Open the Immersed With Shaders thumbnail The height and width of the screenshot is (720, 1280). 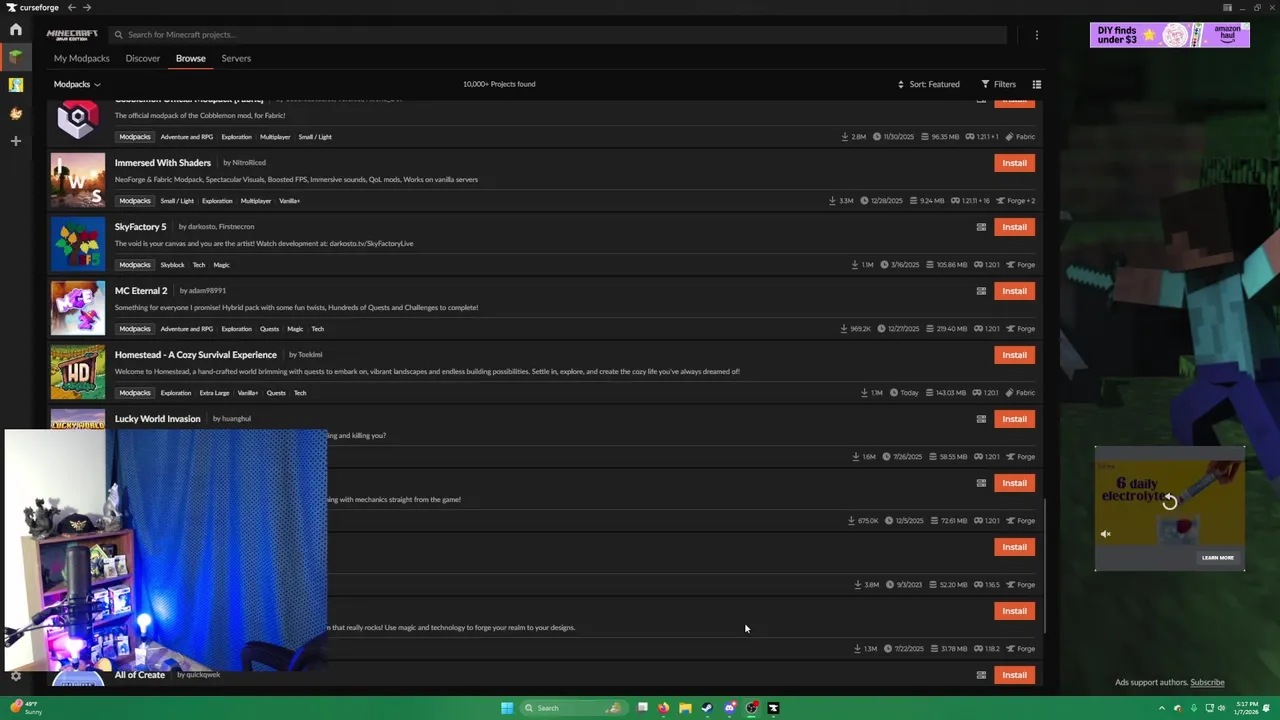click(x=78, y=179)
